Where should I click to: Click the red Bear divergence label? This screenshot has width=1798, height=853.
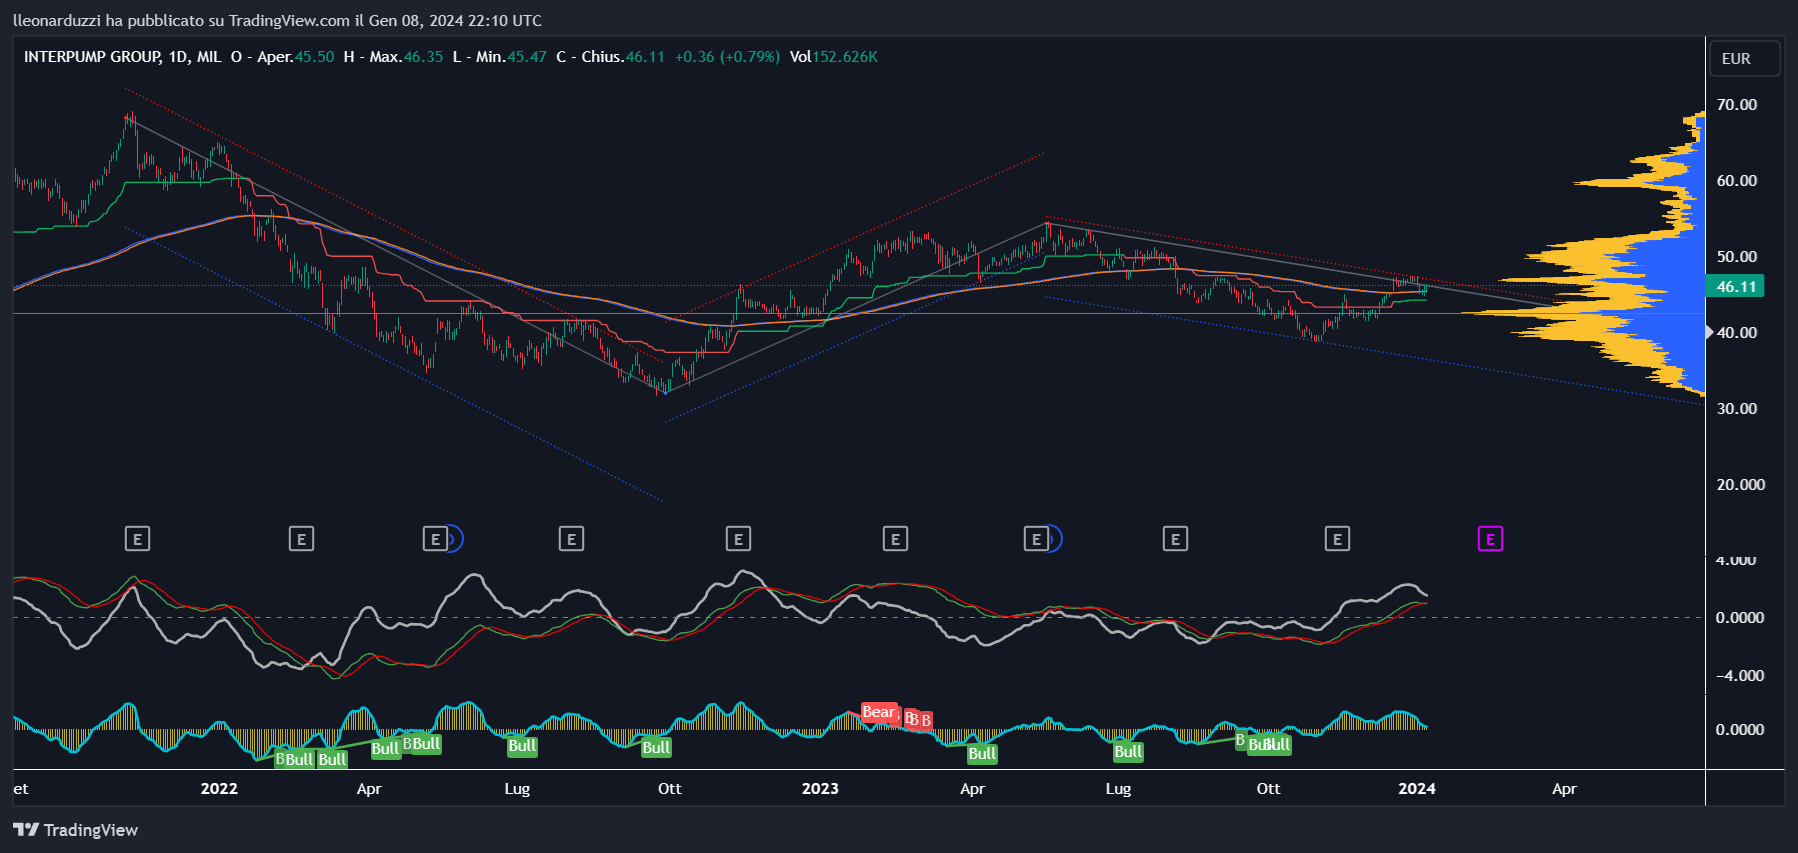[879, 712]
